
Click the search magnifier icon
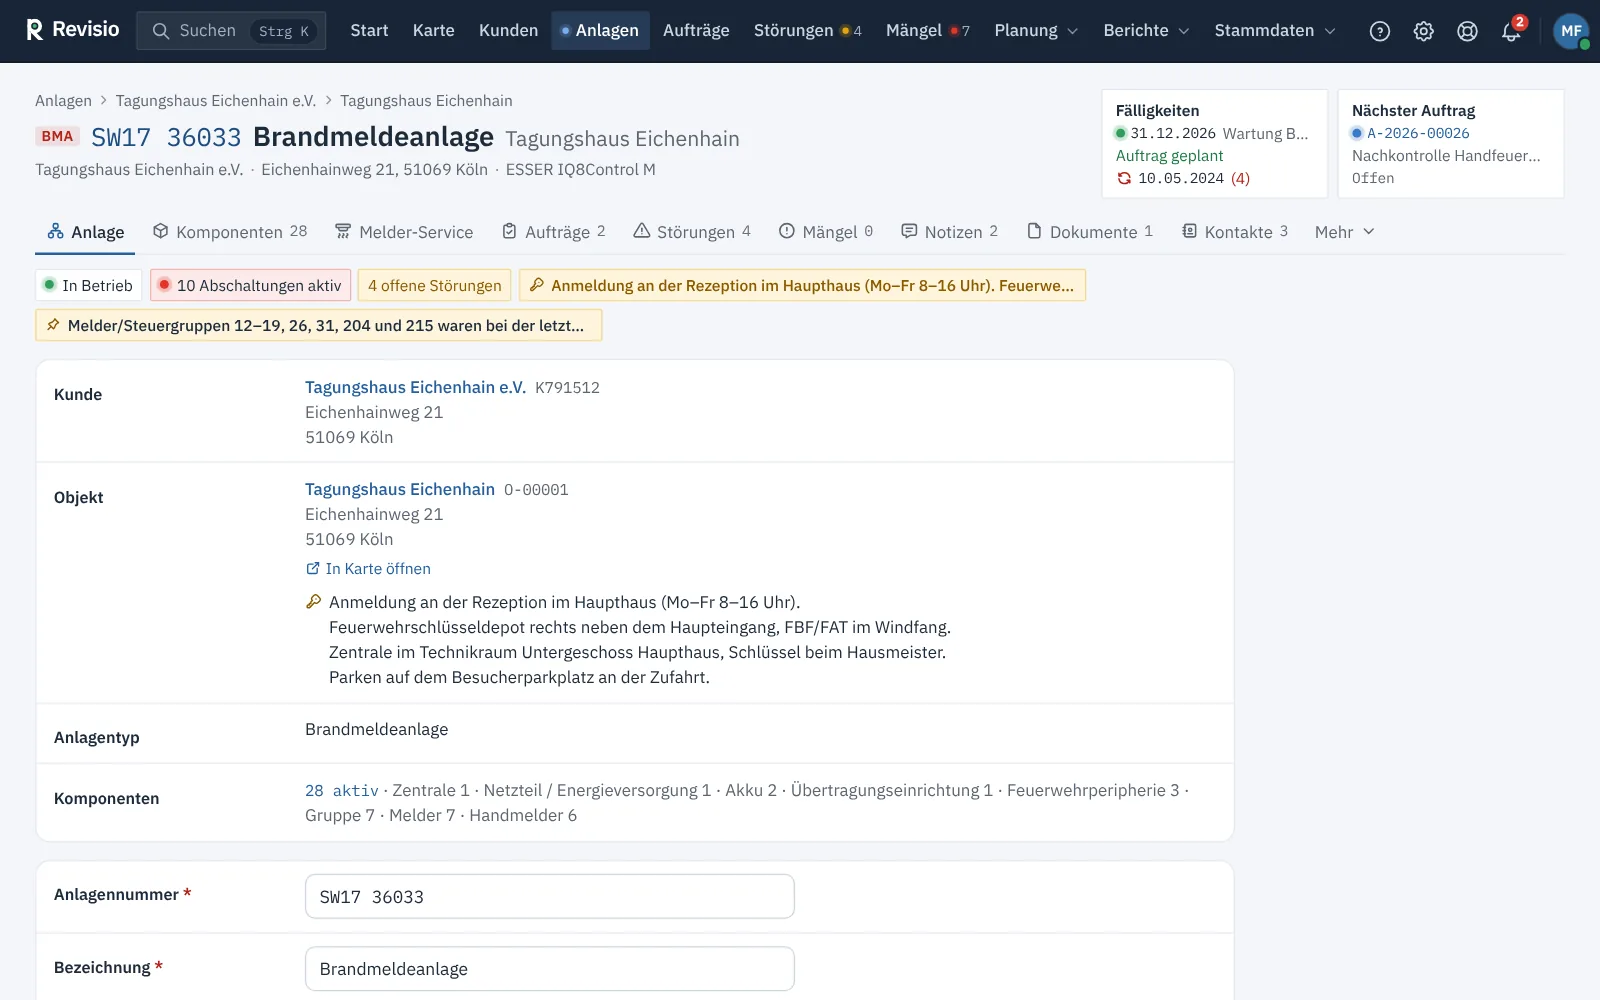coord(160,31)
